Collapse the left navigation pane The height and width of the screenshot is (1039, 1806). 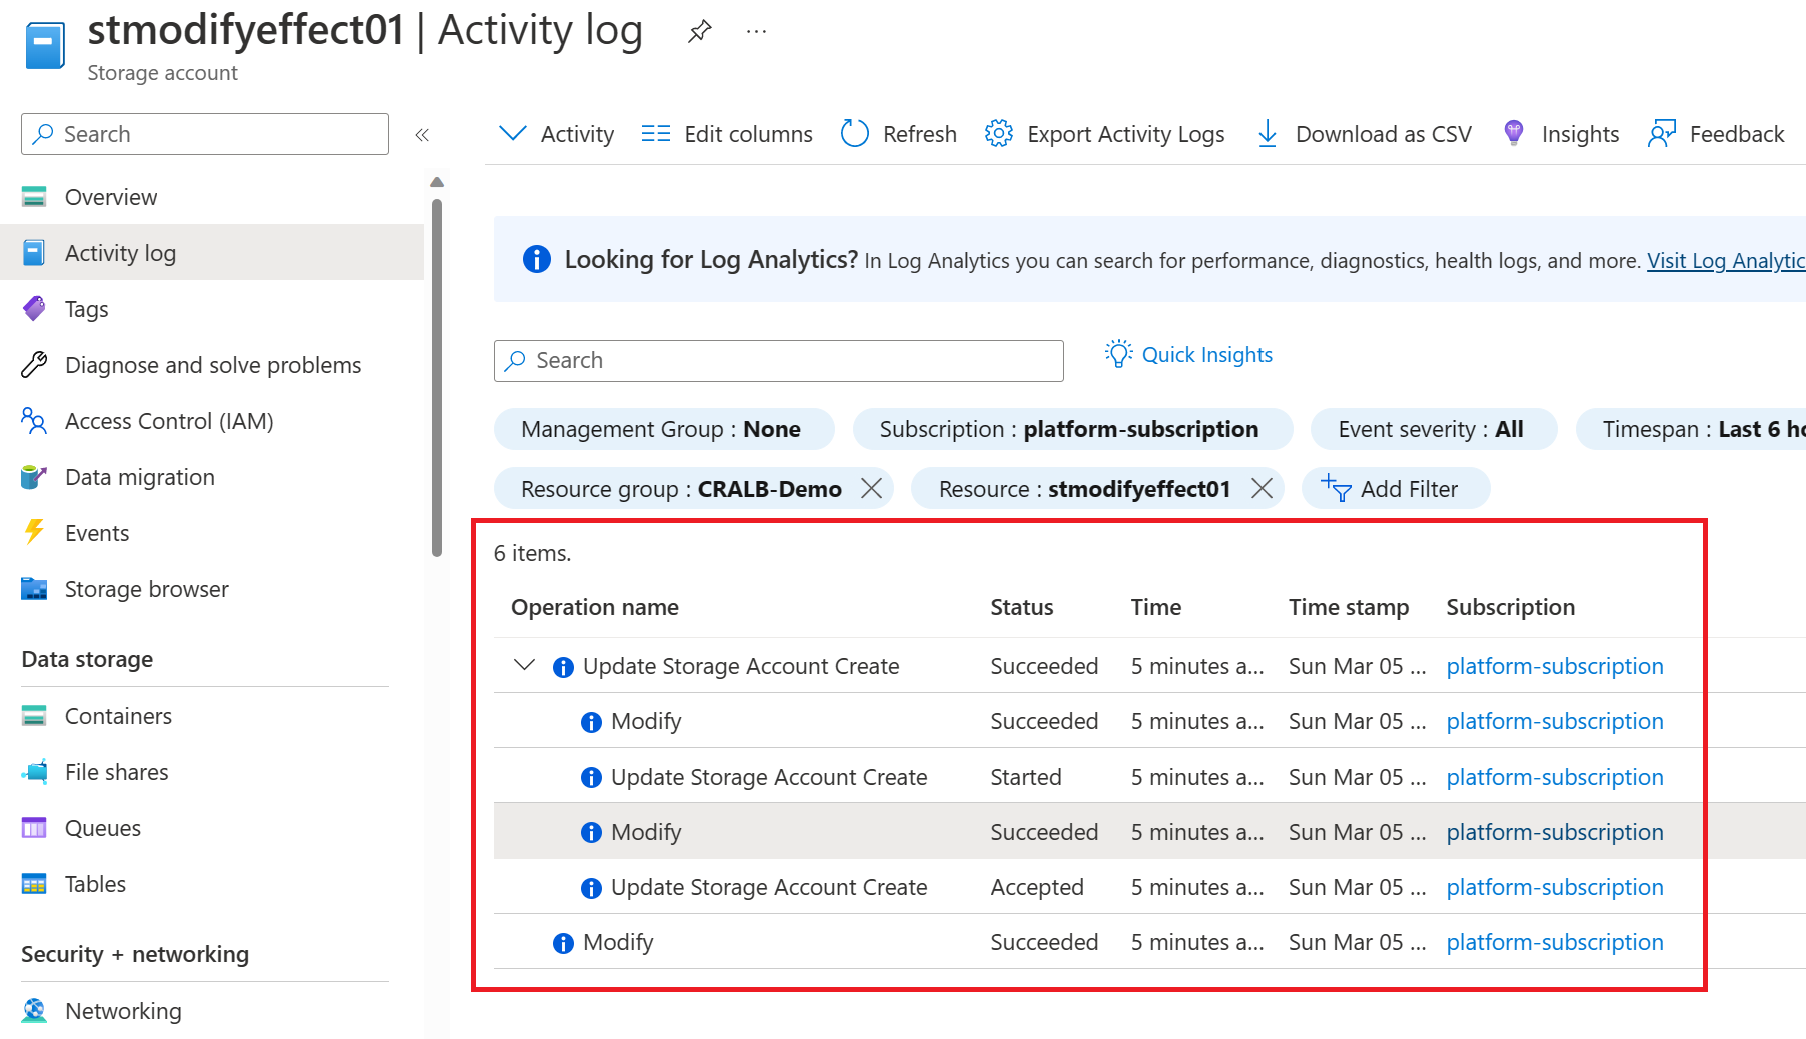point(422,134)
